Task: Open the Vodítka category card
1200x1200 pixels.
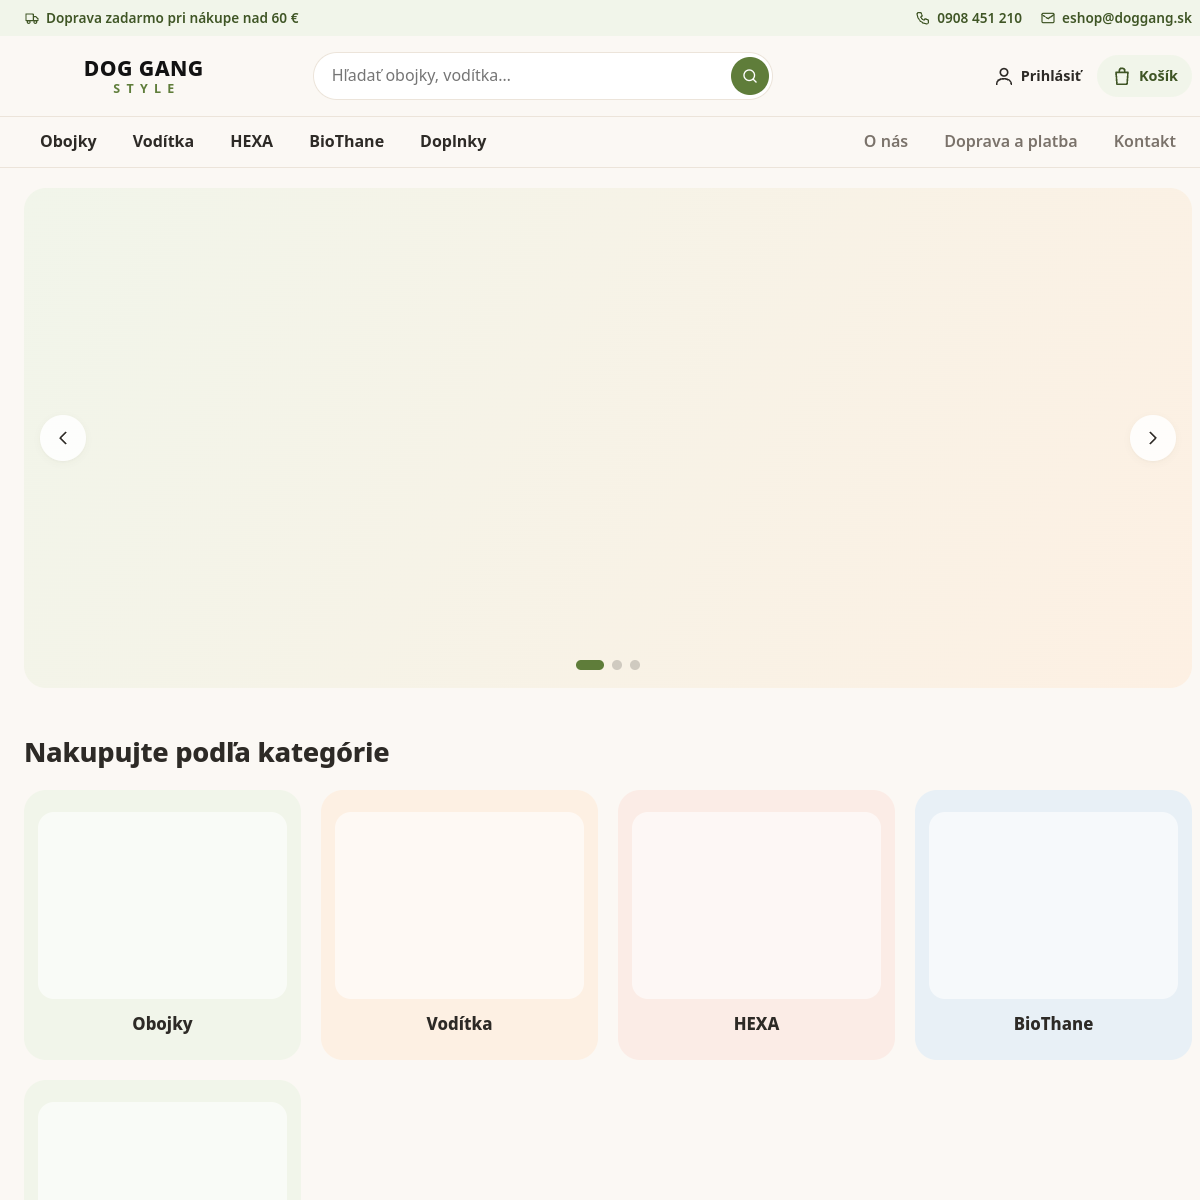Action: coord(459,925)
